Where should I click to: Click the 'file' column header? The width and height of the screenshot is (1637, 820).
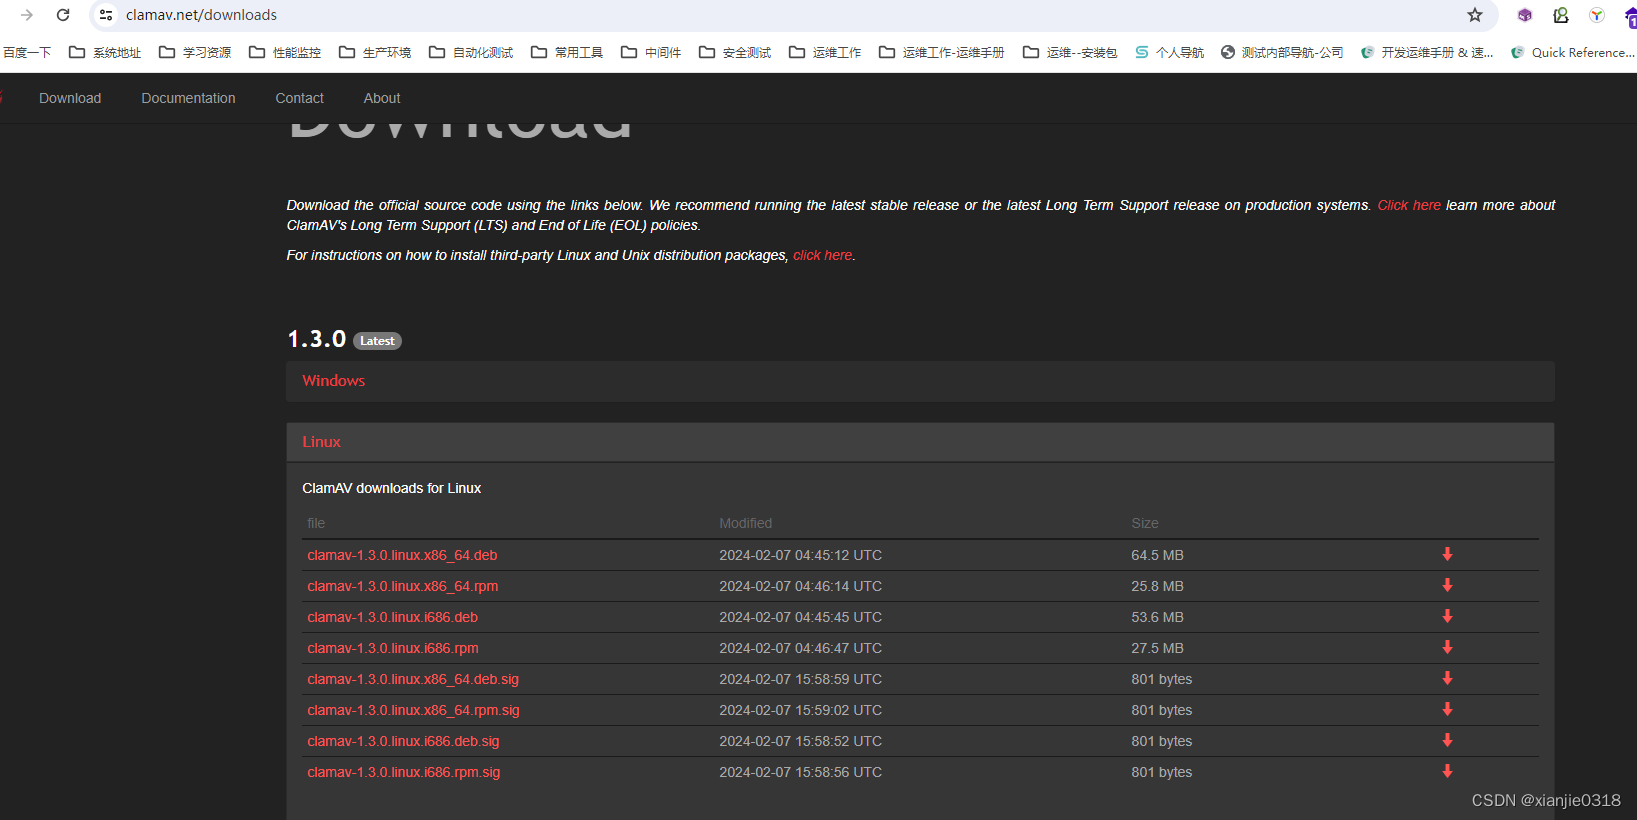(316, 523)
